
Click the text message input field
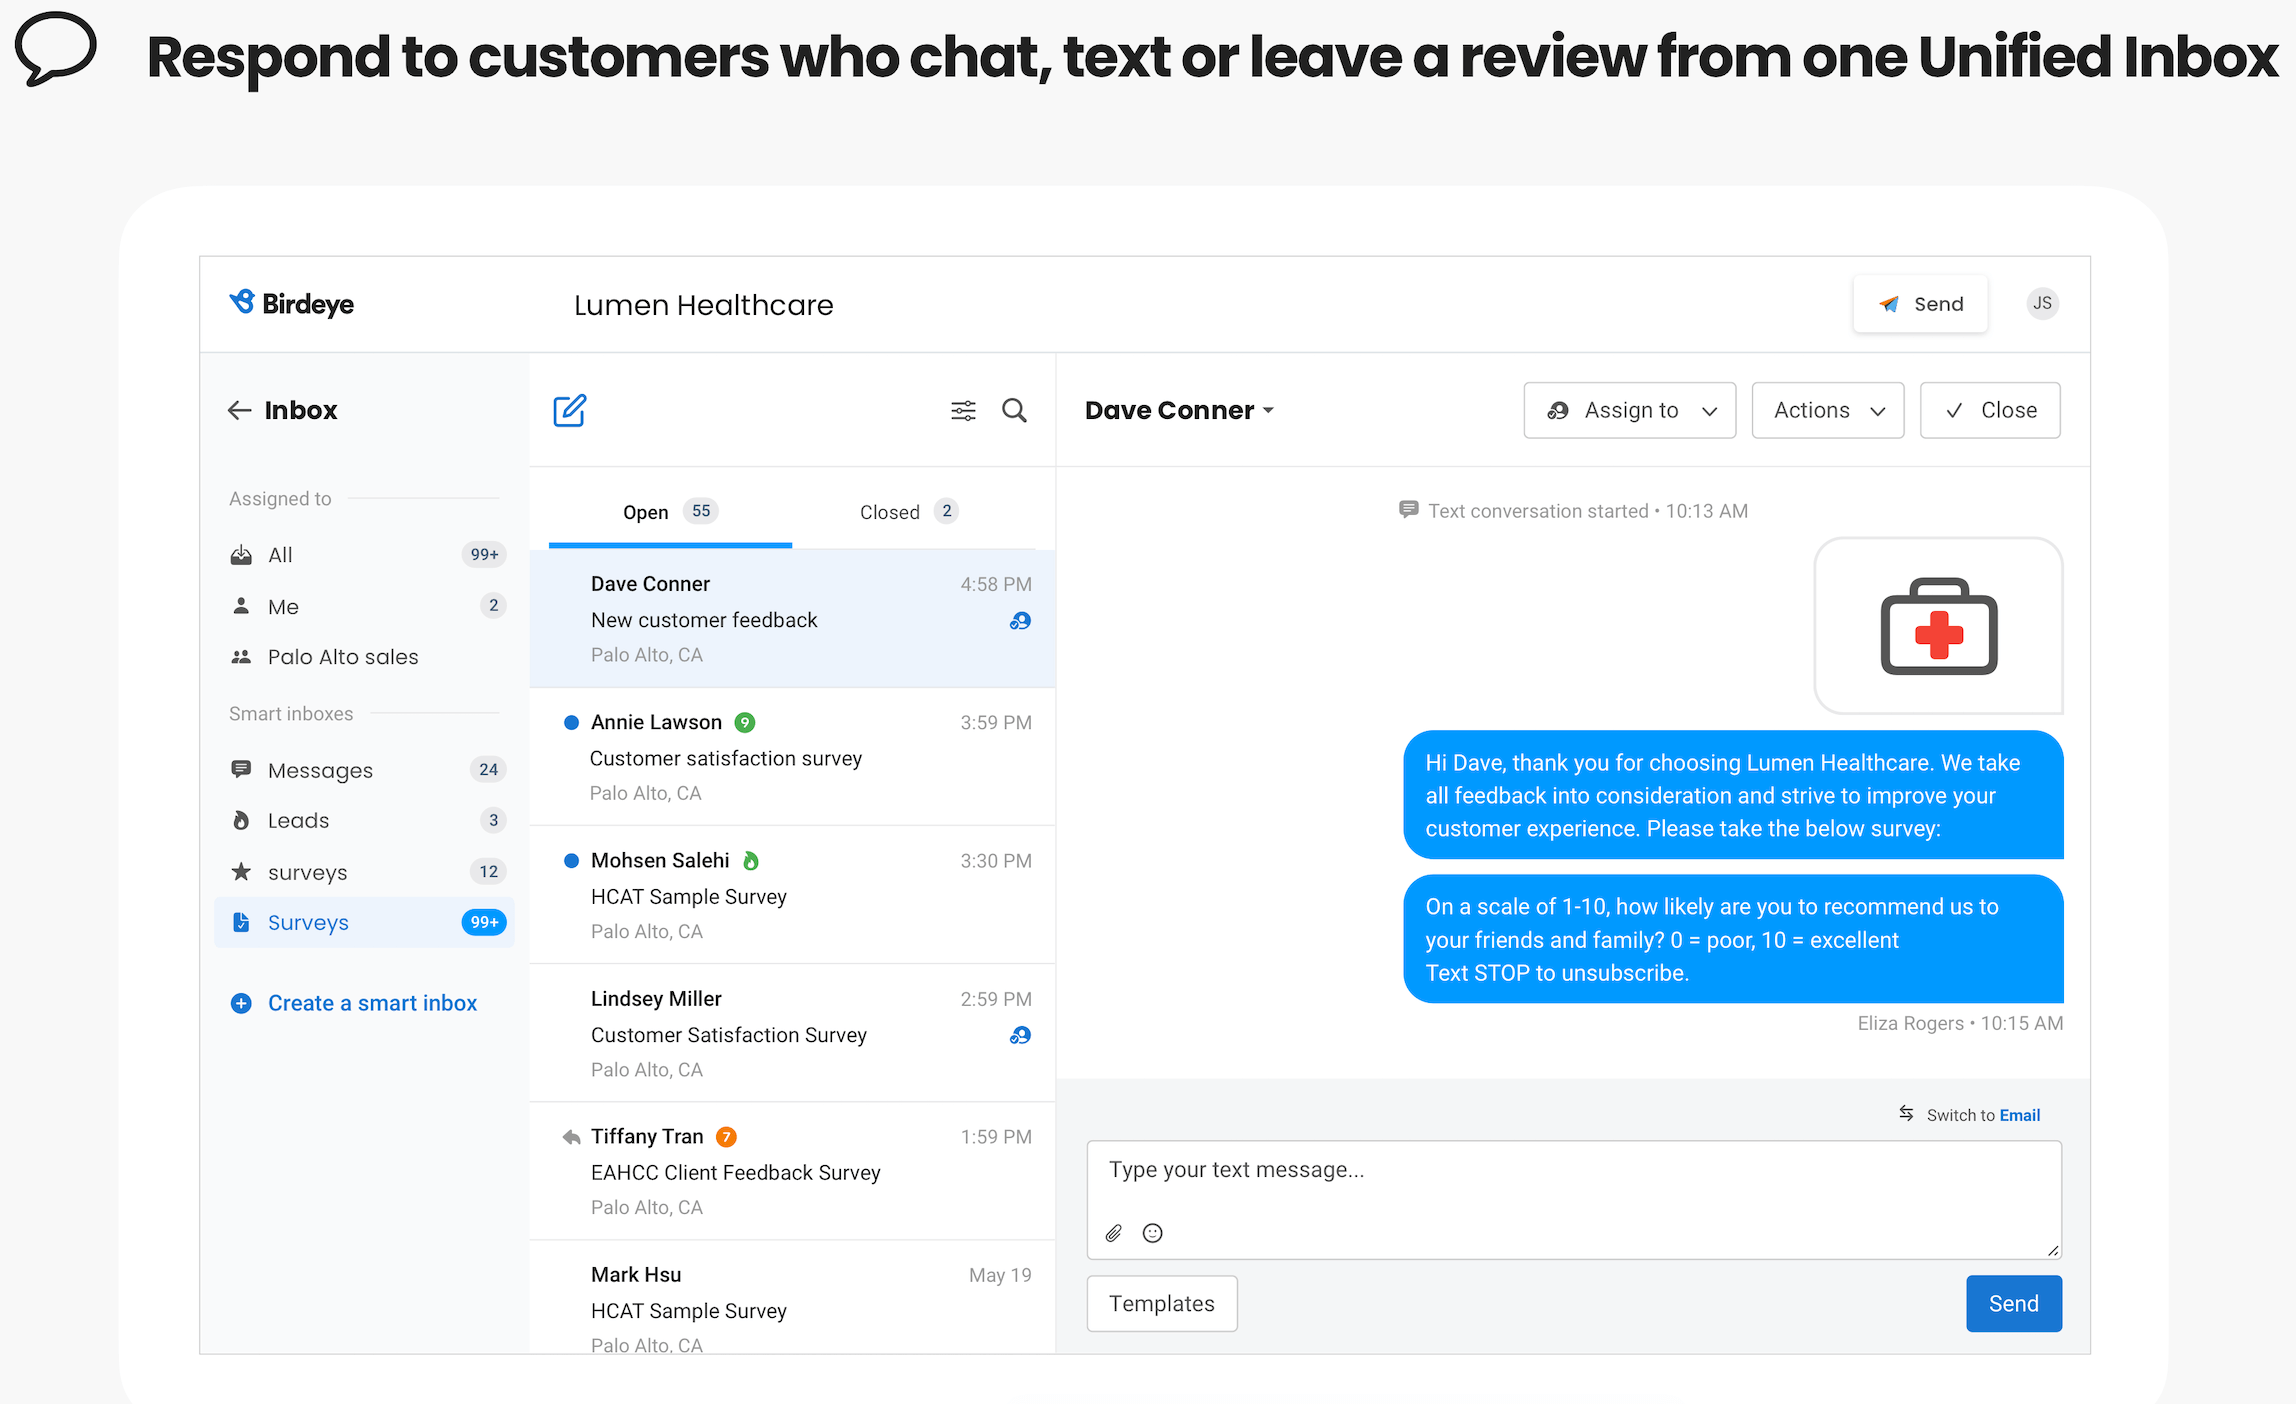coord(1574,1200)
